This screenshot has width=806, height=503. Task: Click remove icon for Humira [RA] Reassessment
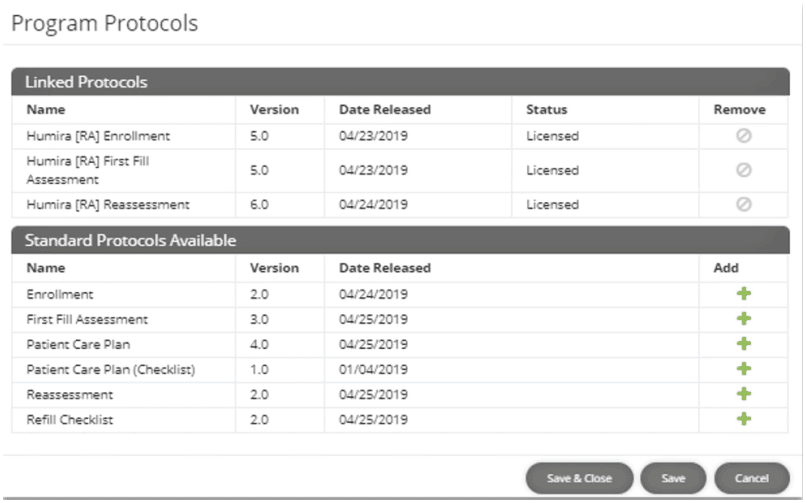(743, 204)
